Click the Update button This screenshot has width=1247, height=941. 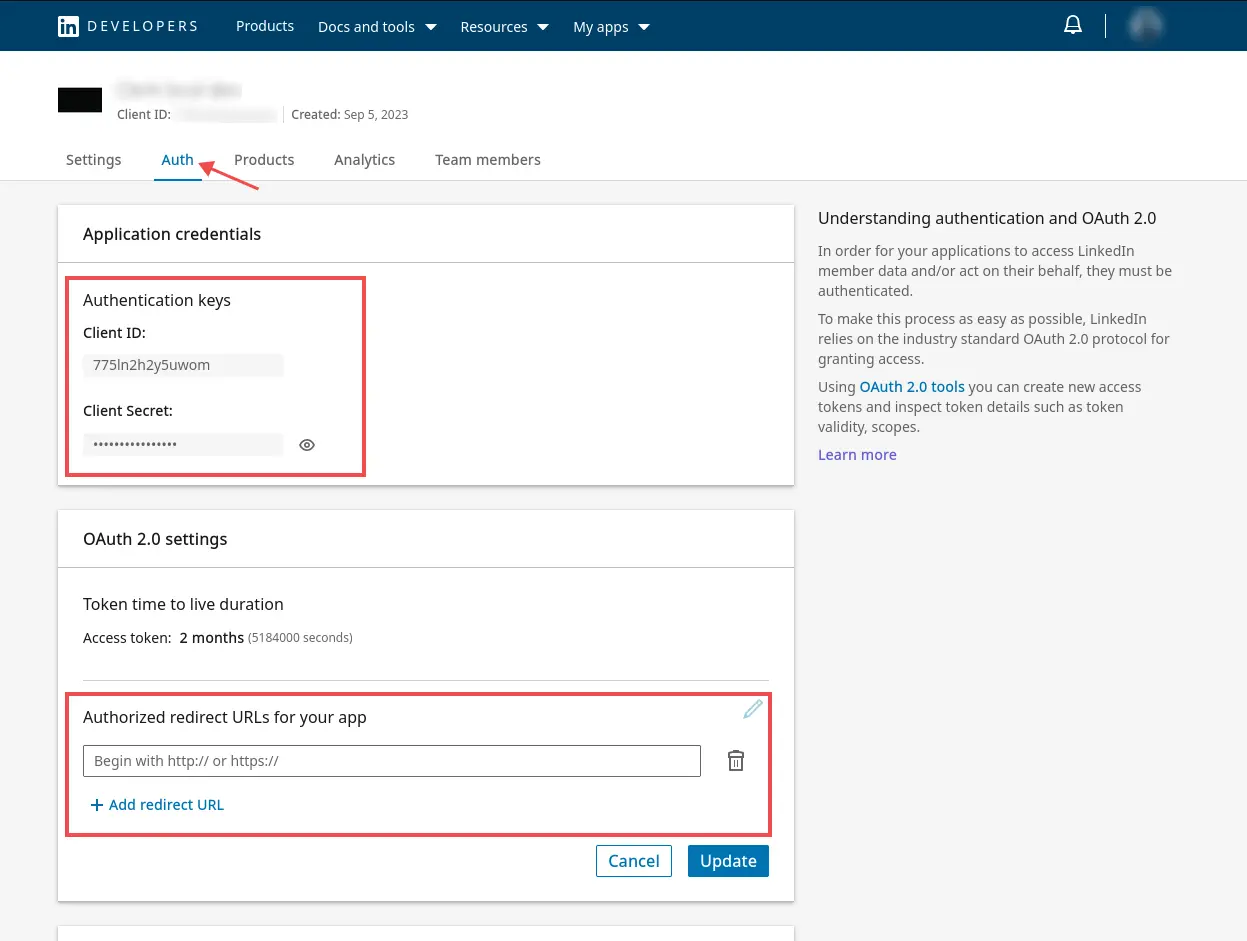coord(728,861)
